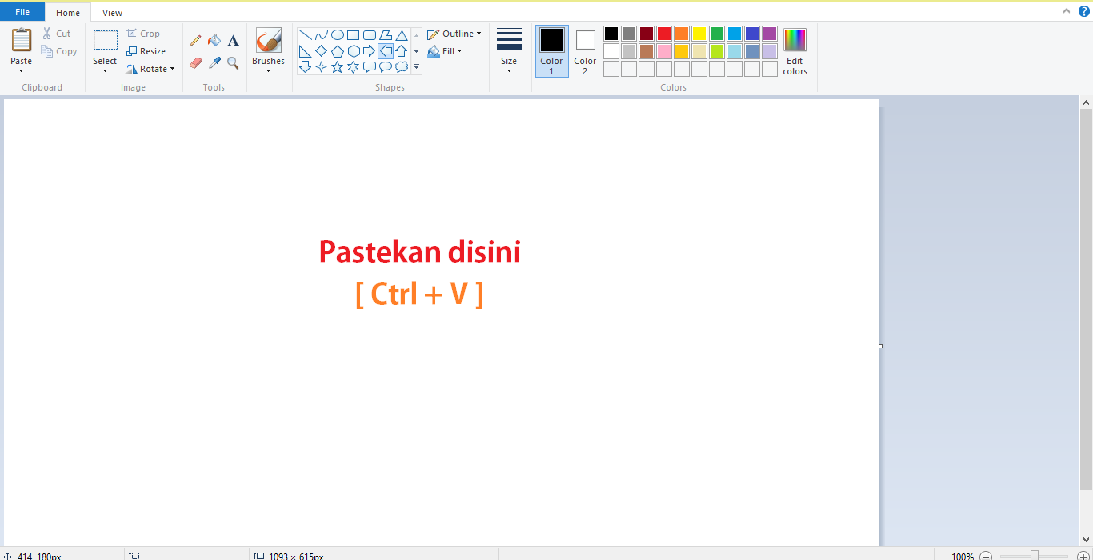
Task: Select the Down arrow shape
Action: pyautogui.click(x=305, y=67)
